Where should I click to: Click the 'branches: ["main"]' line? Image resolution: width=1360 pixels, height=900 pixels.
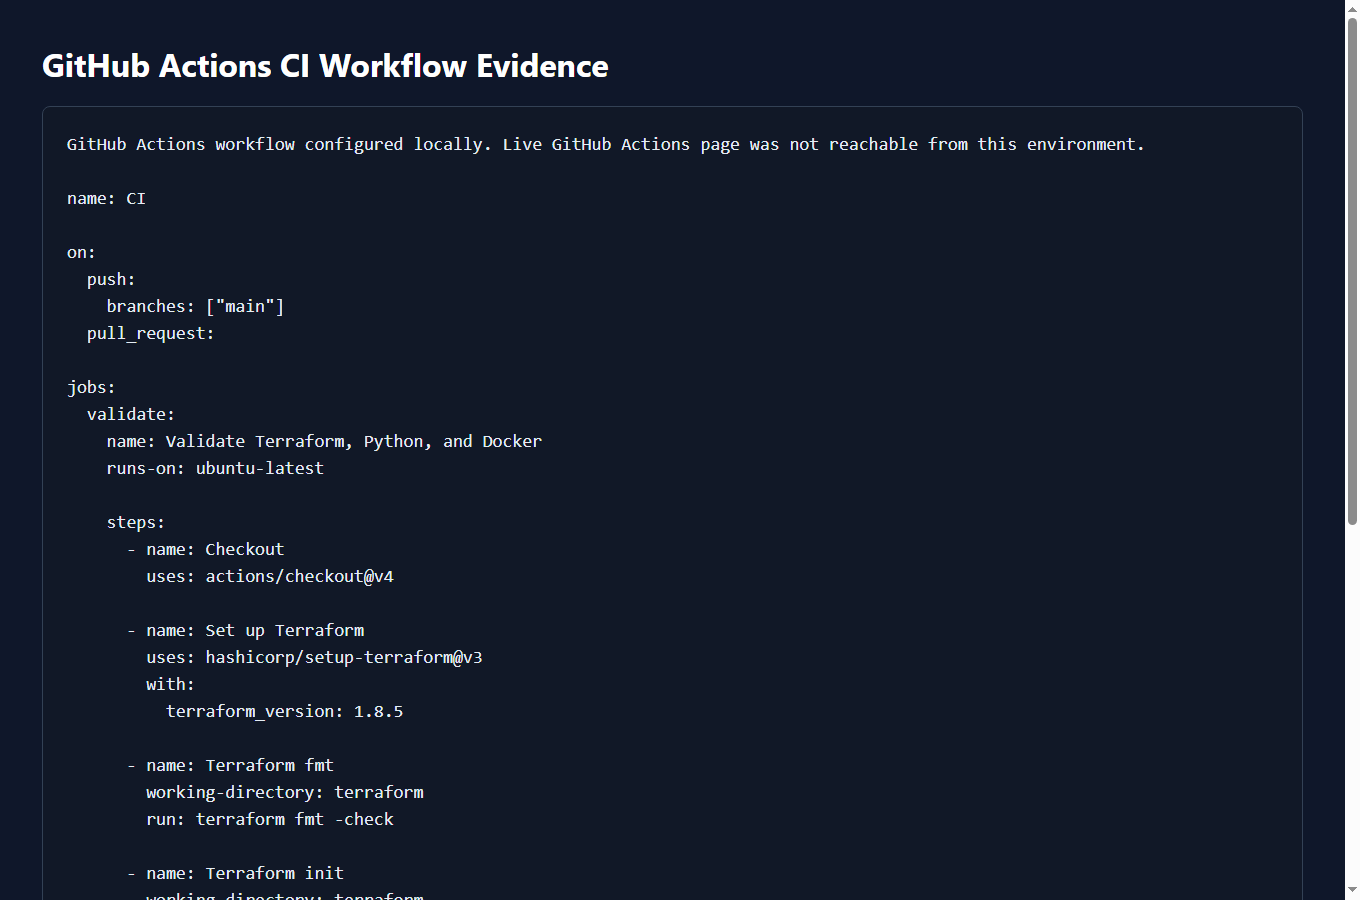point(195,307)
